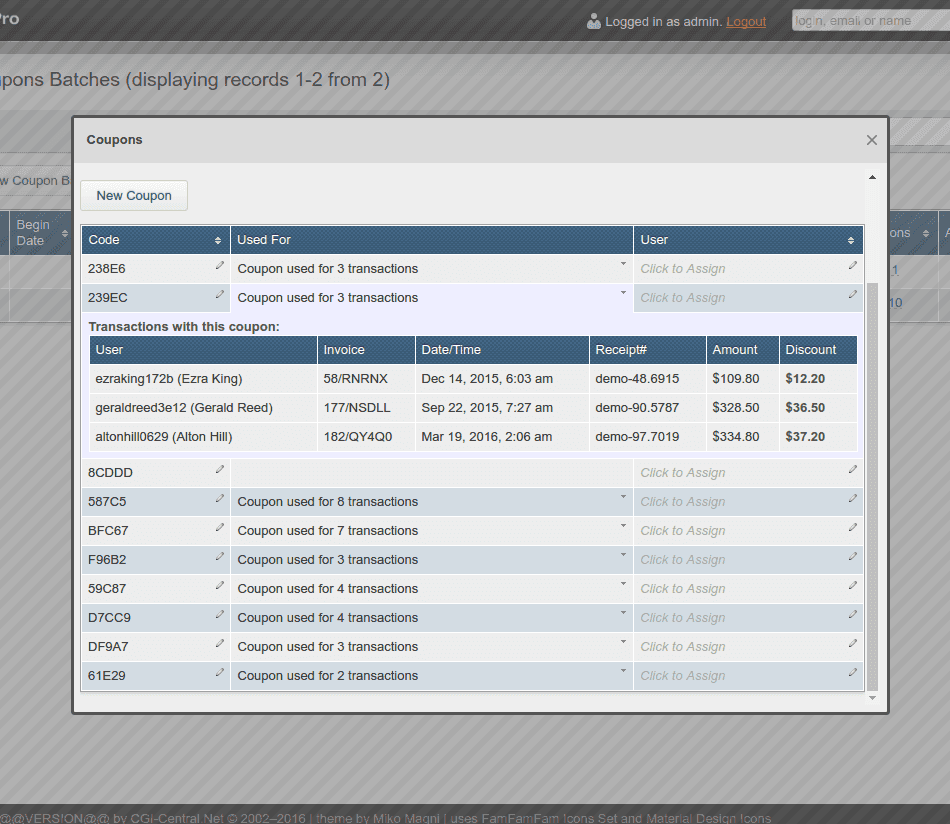Edit code F96B2 pencil icon
Screen dimensions: 950x824
click(x=220, y=557)
